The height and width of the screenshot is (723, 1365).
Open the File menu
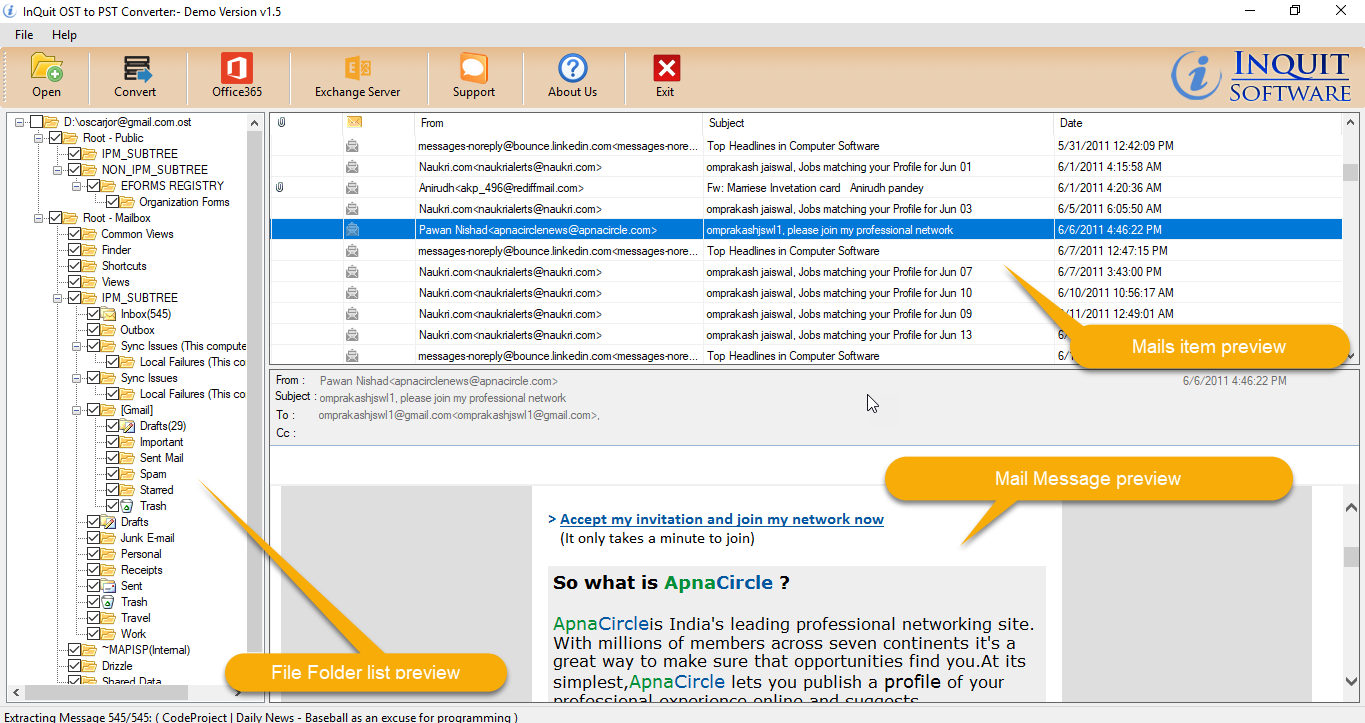click(x=24, y=35)
